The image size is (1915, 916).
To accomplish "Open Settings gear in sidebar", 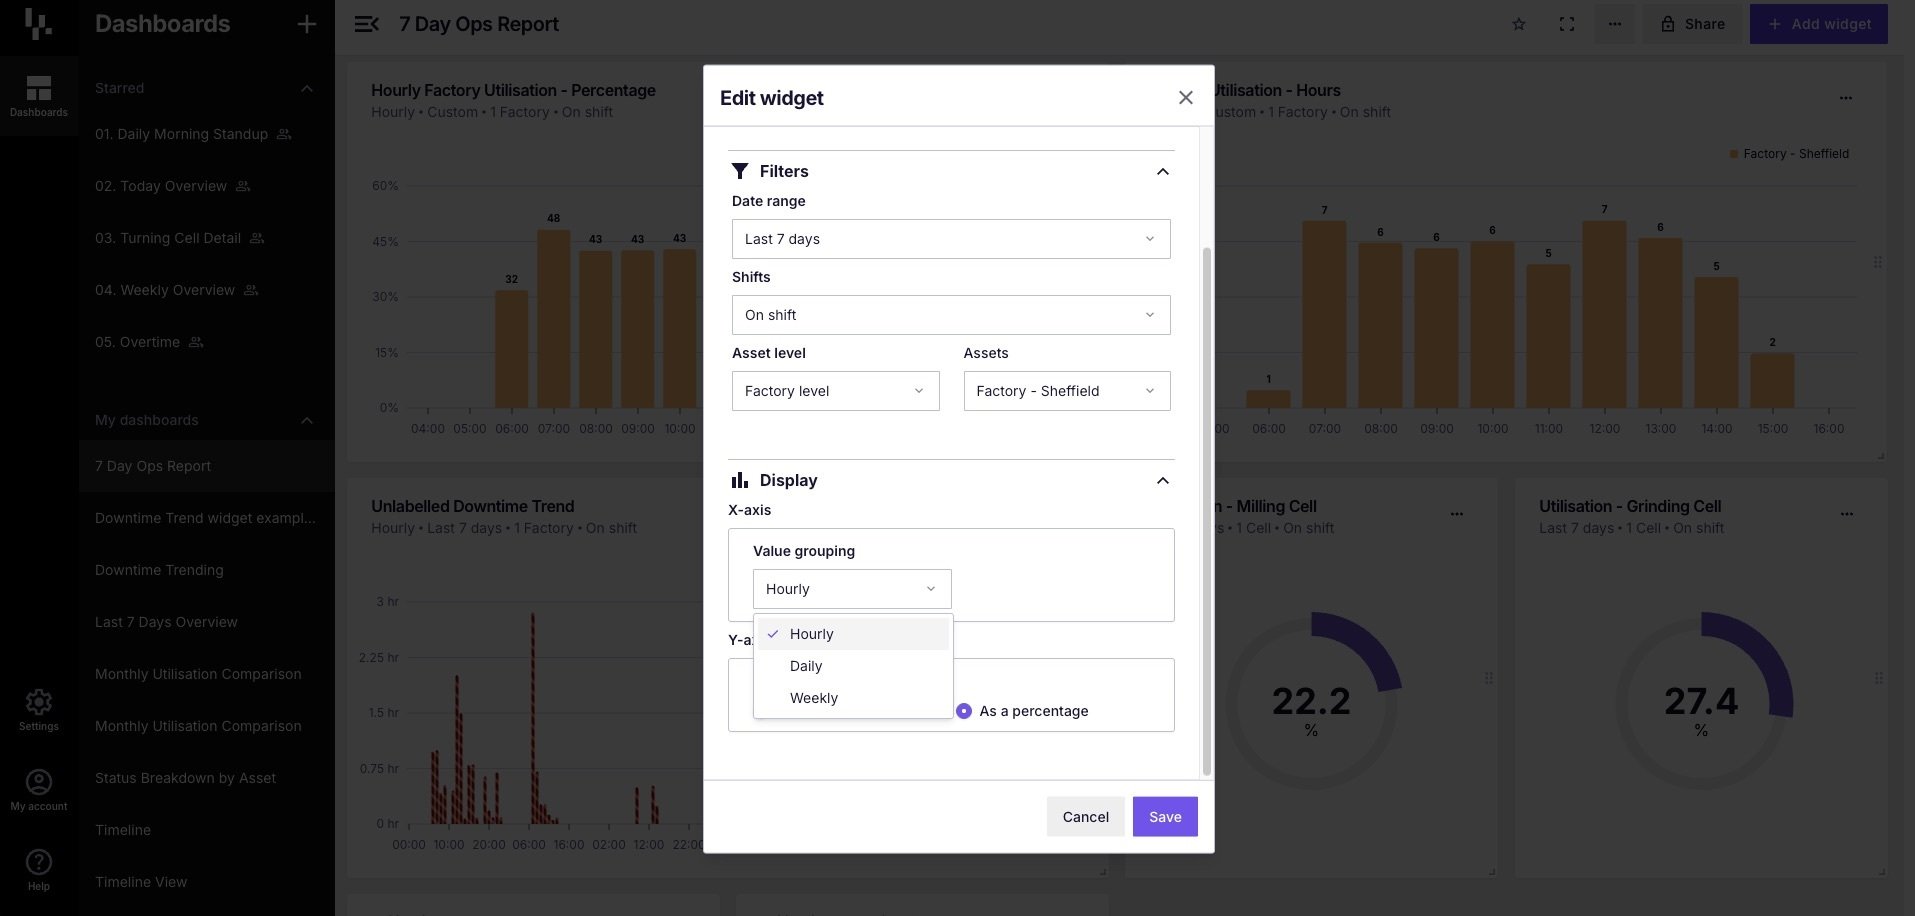I will 39,710.
